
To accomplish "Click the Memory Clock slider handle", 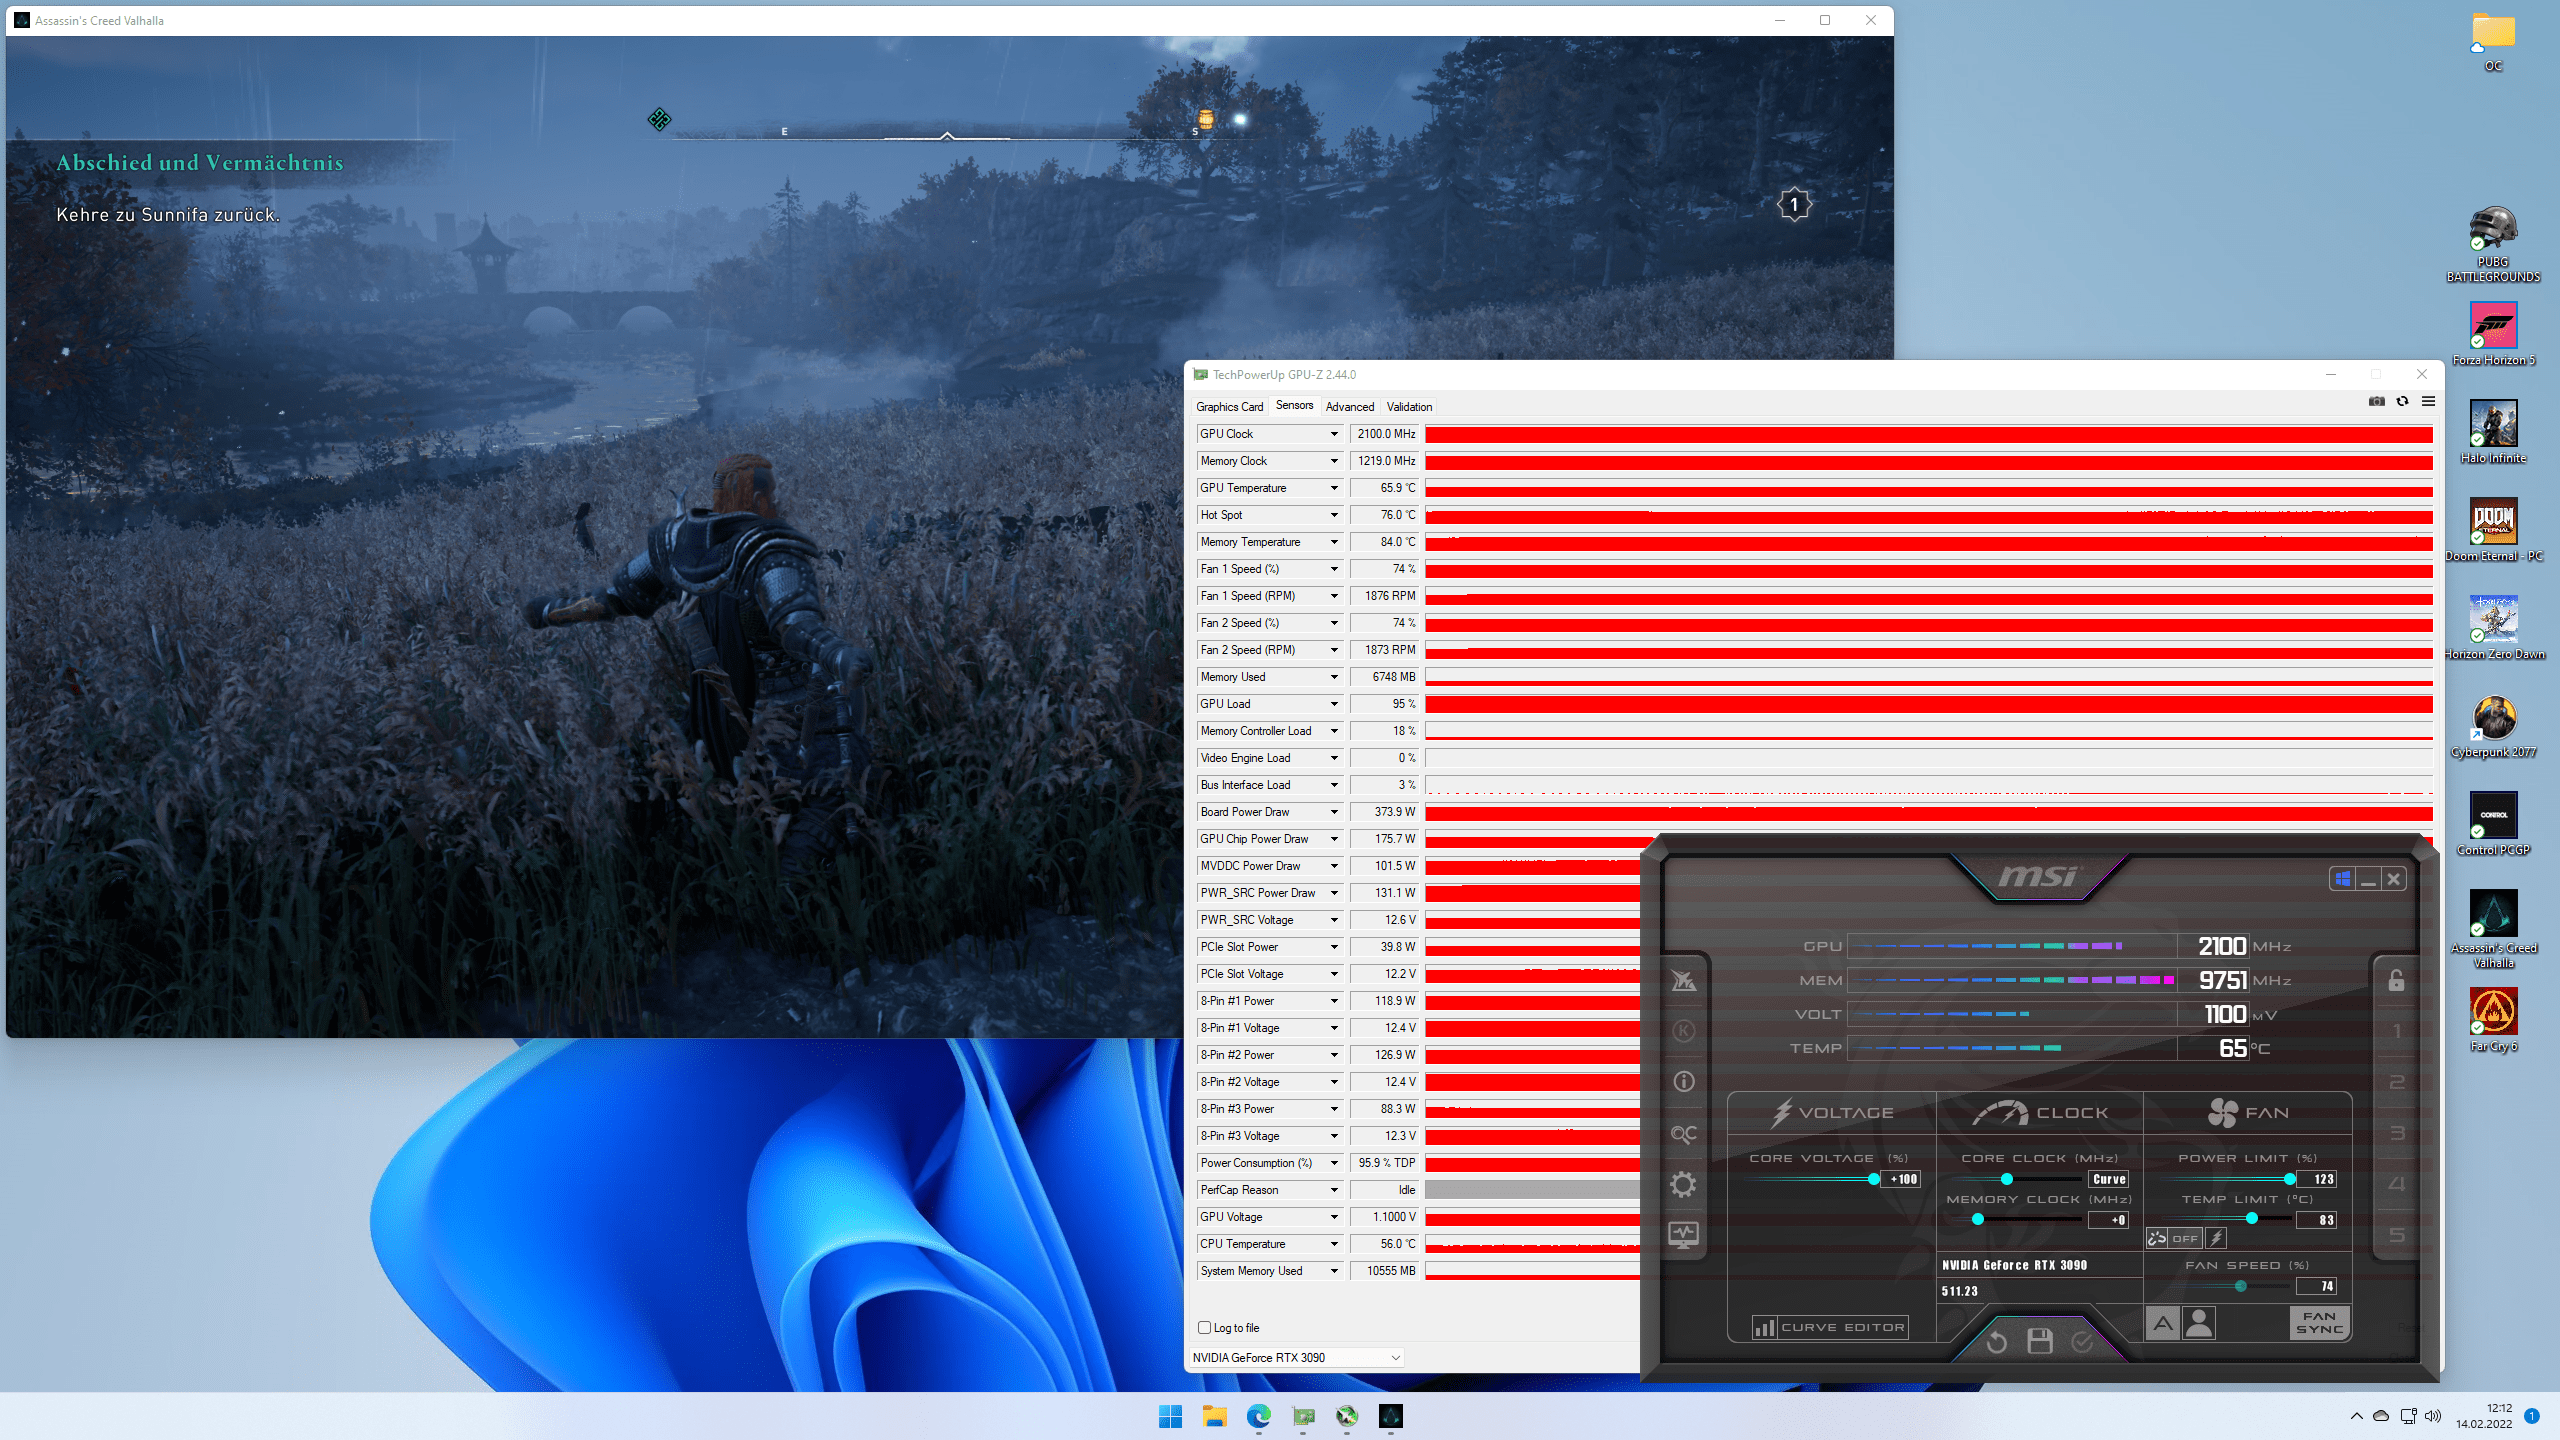I will point(1978,1220).
